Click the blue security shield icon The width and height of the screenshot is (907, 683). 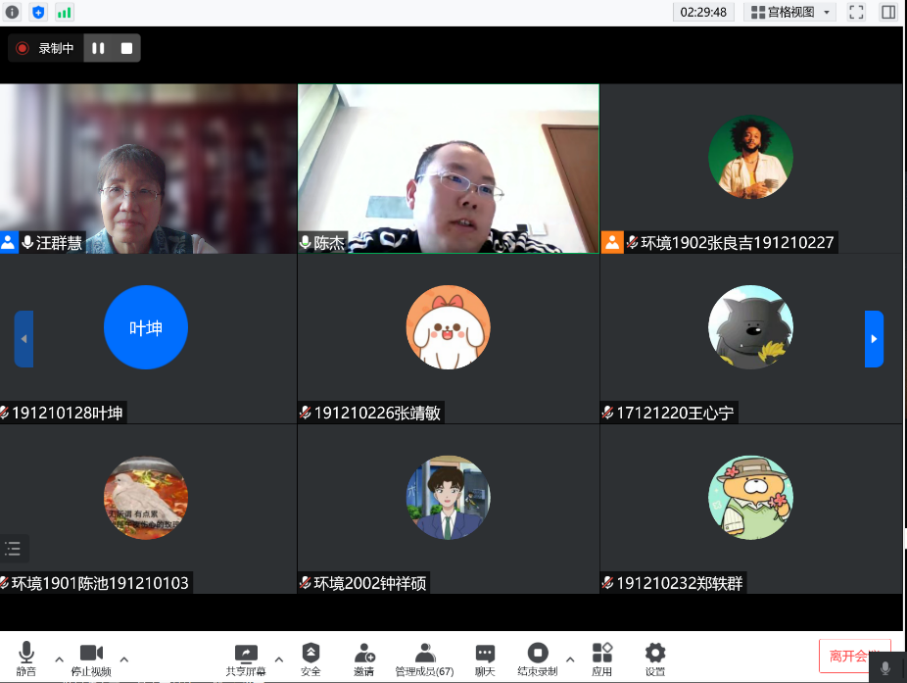(38, 12)
